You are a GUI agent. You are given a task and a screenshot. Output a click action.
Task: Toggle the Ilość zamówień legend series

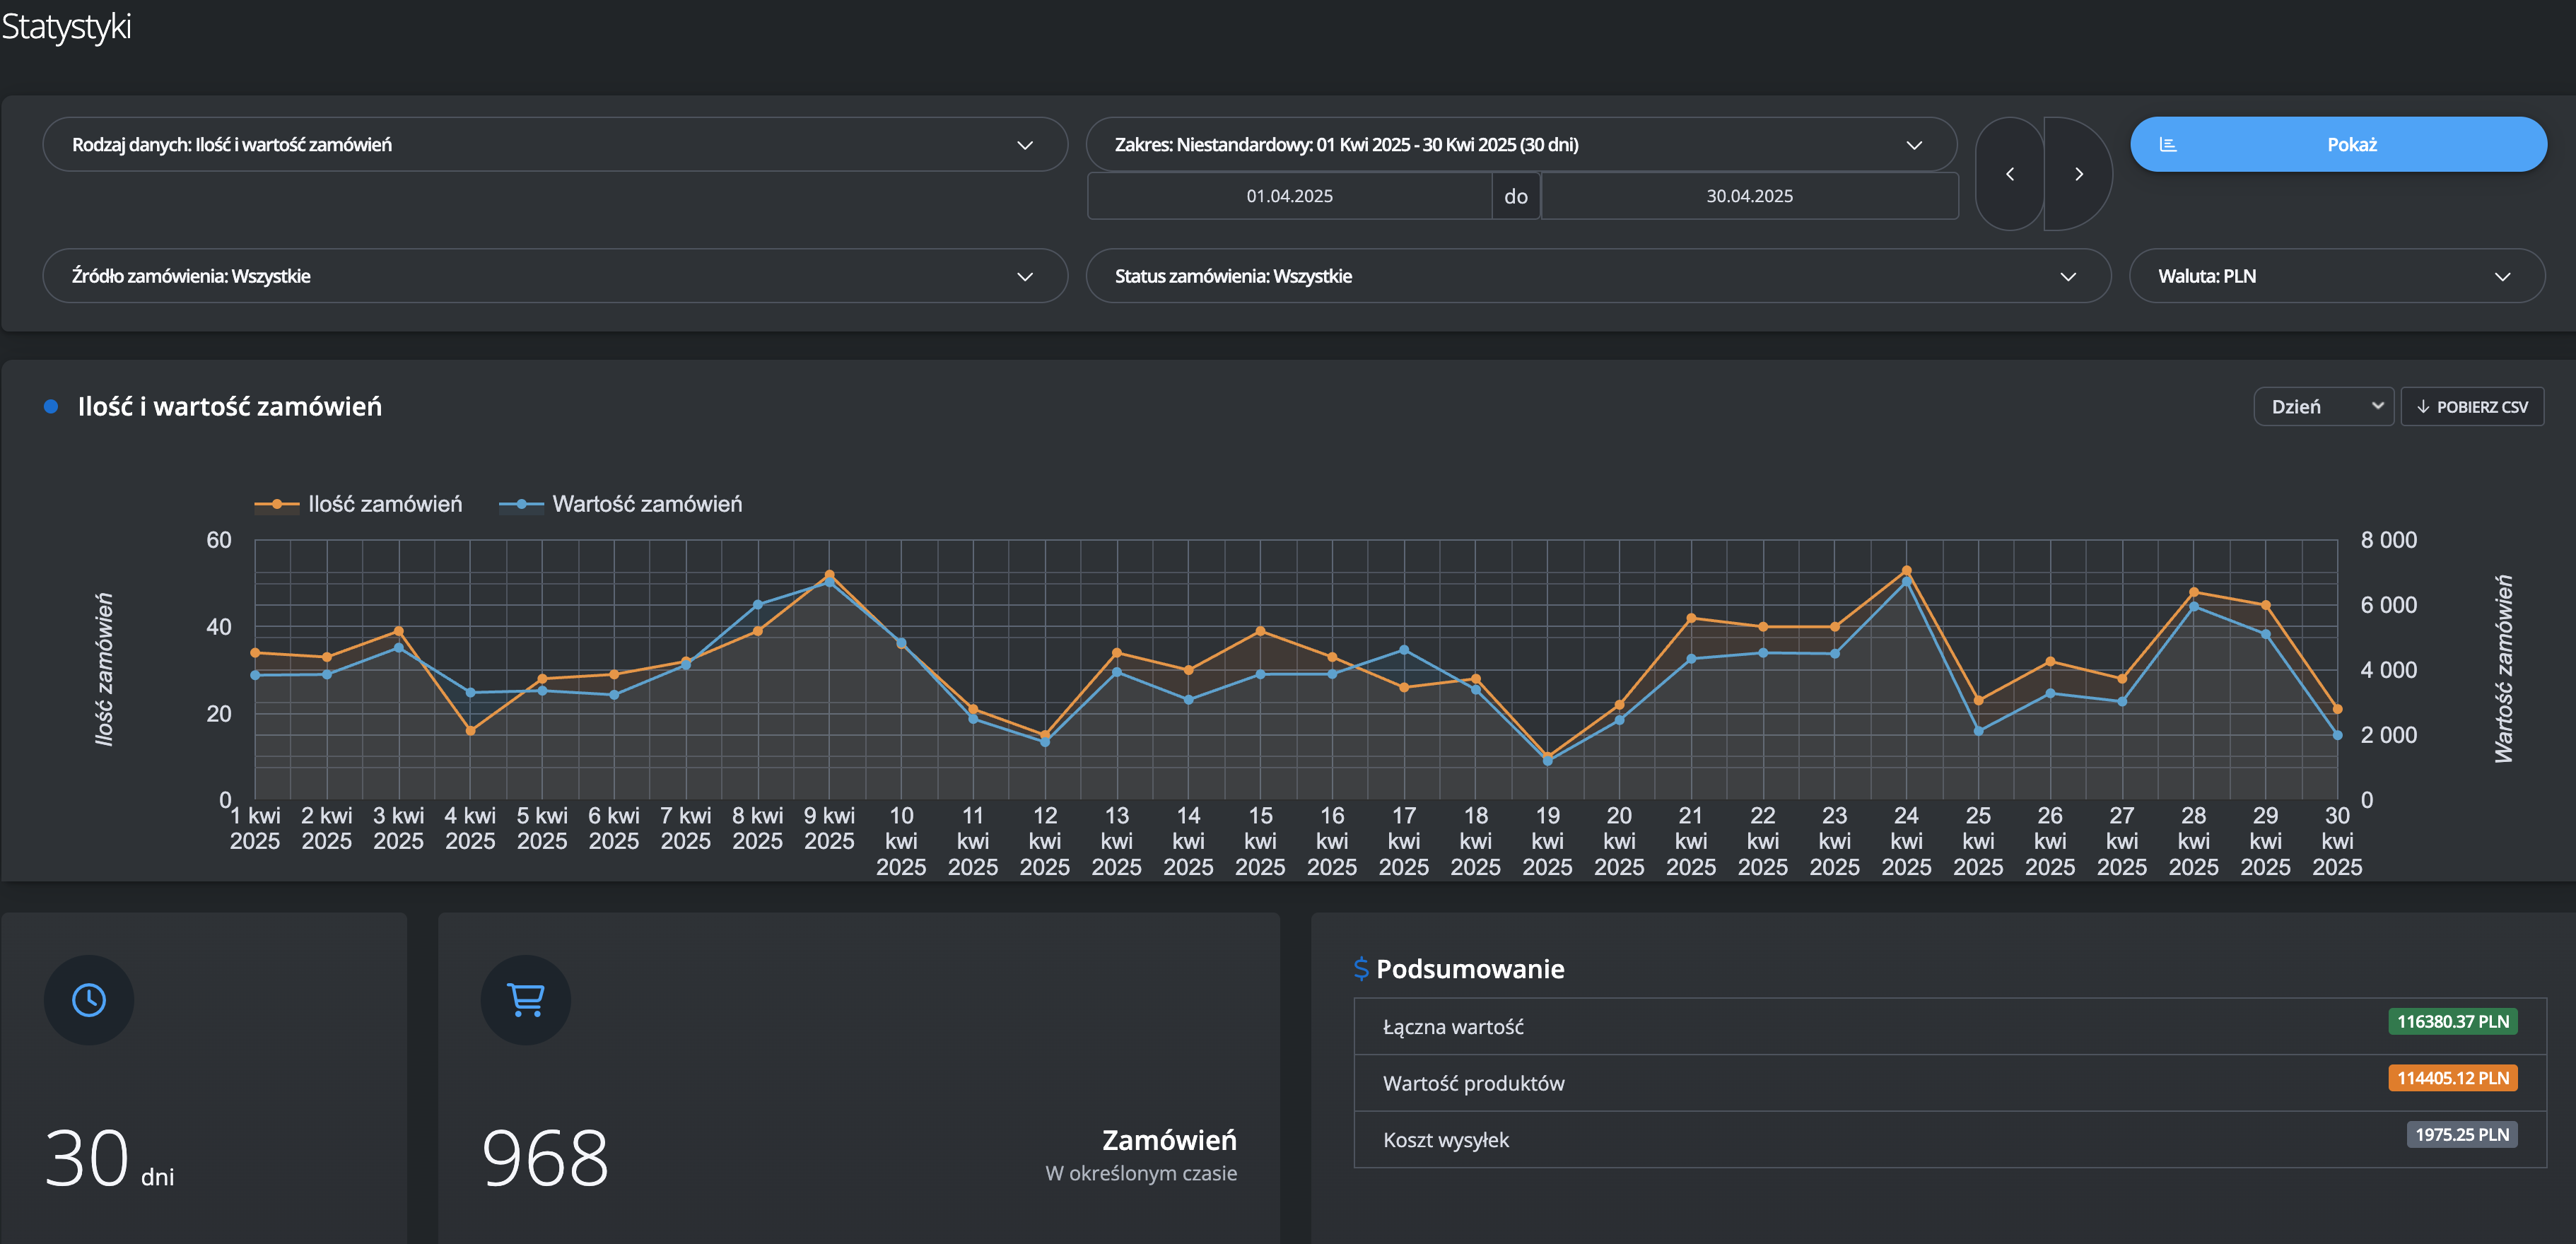[x=359, y=504]
